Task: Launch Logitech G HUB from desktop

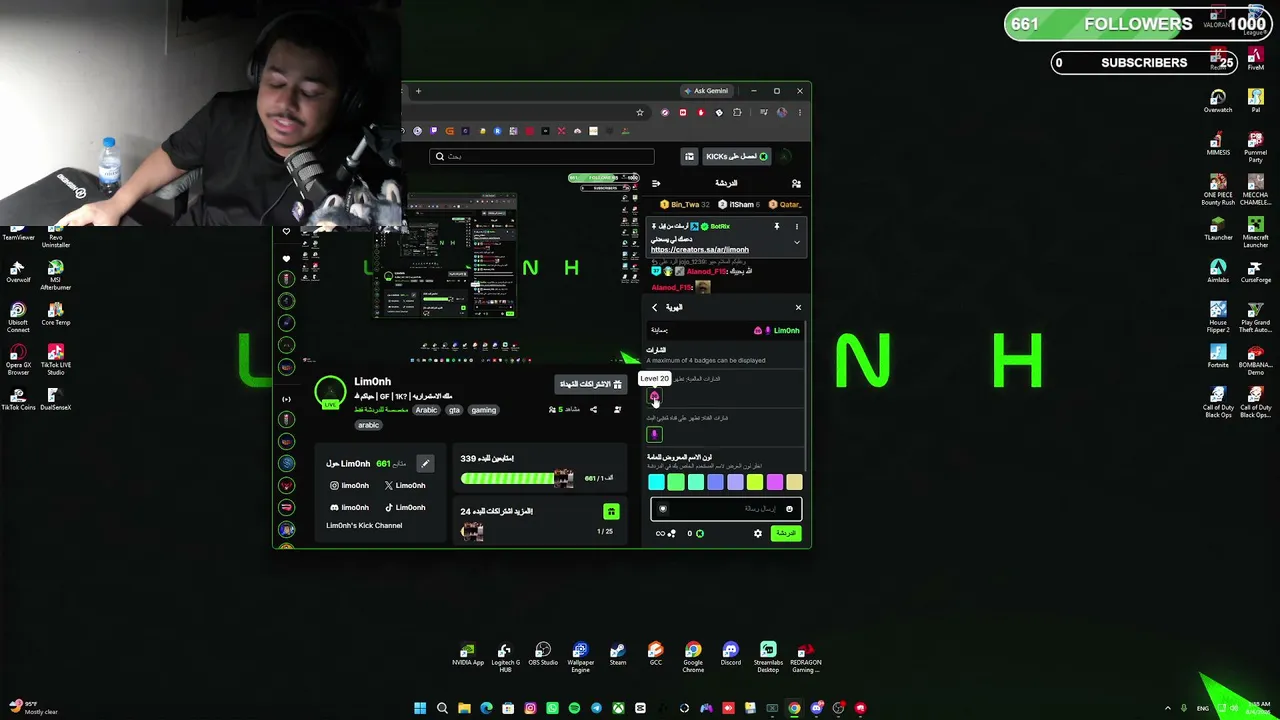Action: (505, 657)
